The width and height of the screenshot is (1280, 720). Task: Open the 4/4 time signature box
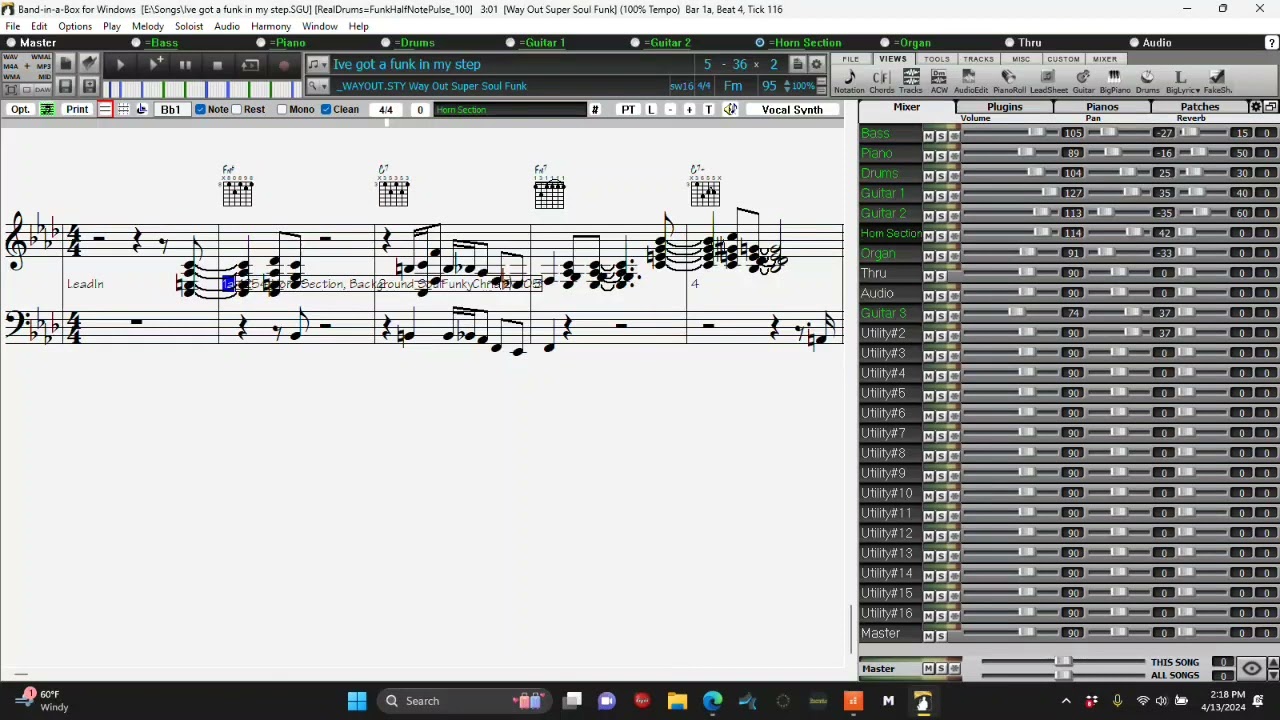click(386, 109)
